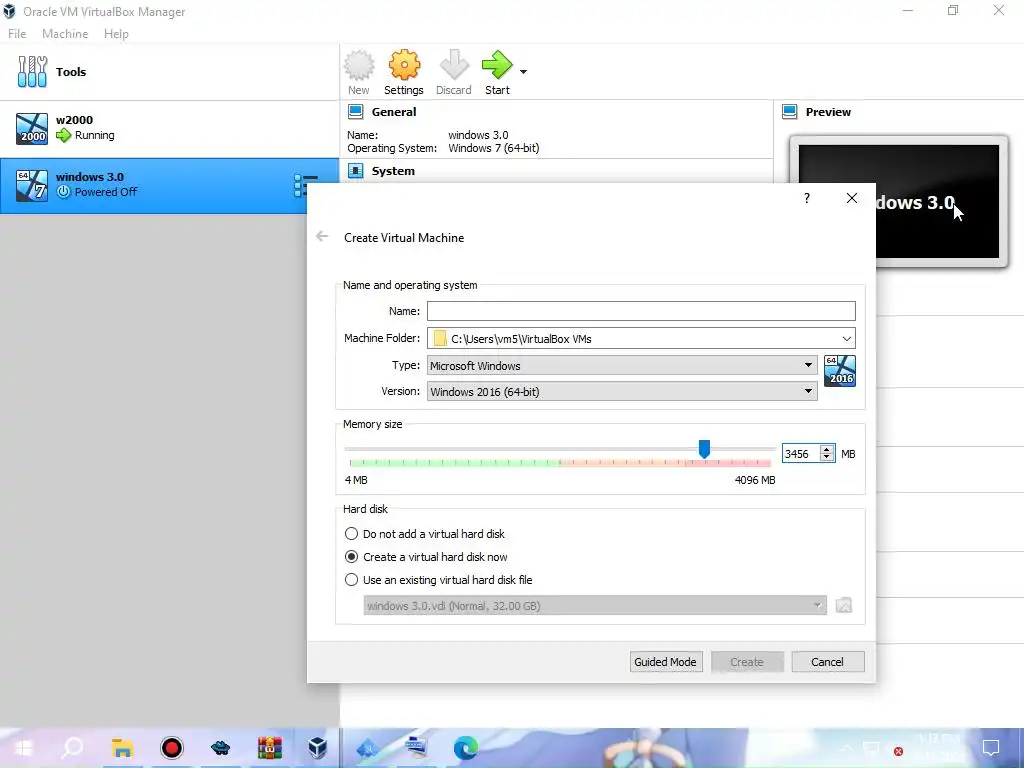Screen dimensions: 1024x768
Task: Open the existing disk windows 3.0.vdi dropdown
Action: click(595, 605)
